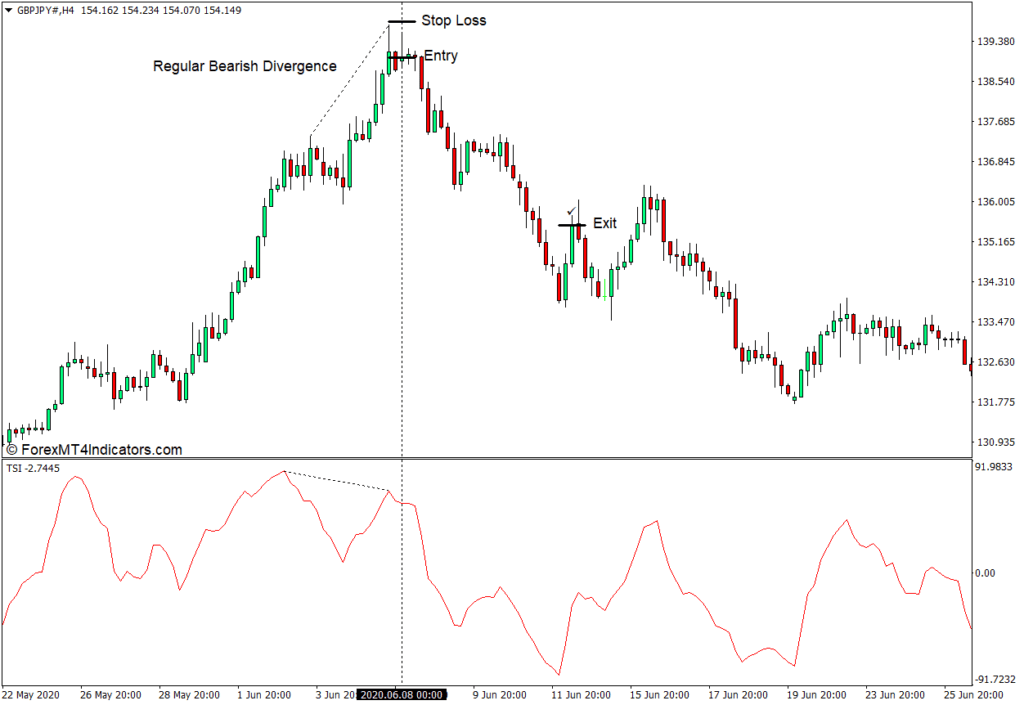Click the Stop Loss horizontal line marker

[x=401, y=21]
